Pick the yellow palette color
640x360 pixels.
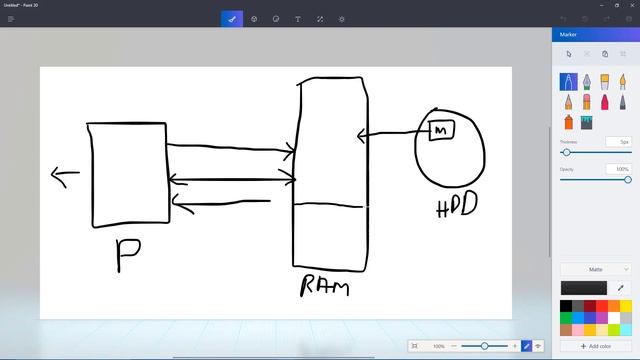626,306
